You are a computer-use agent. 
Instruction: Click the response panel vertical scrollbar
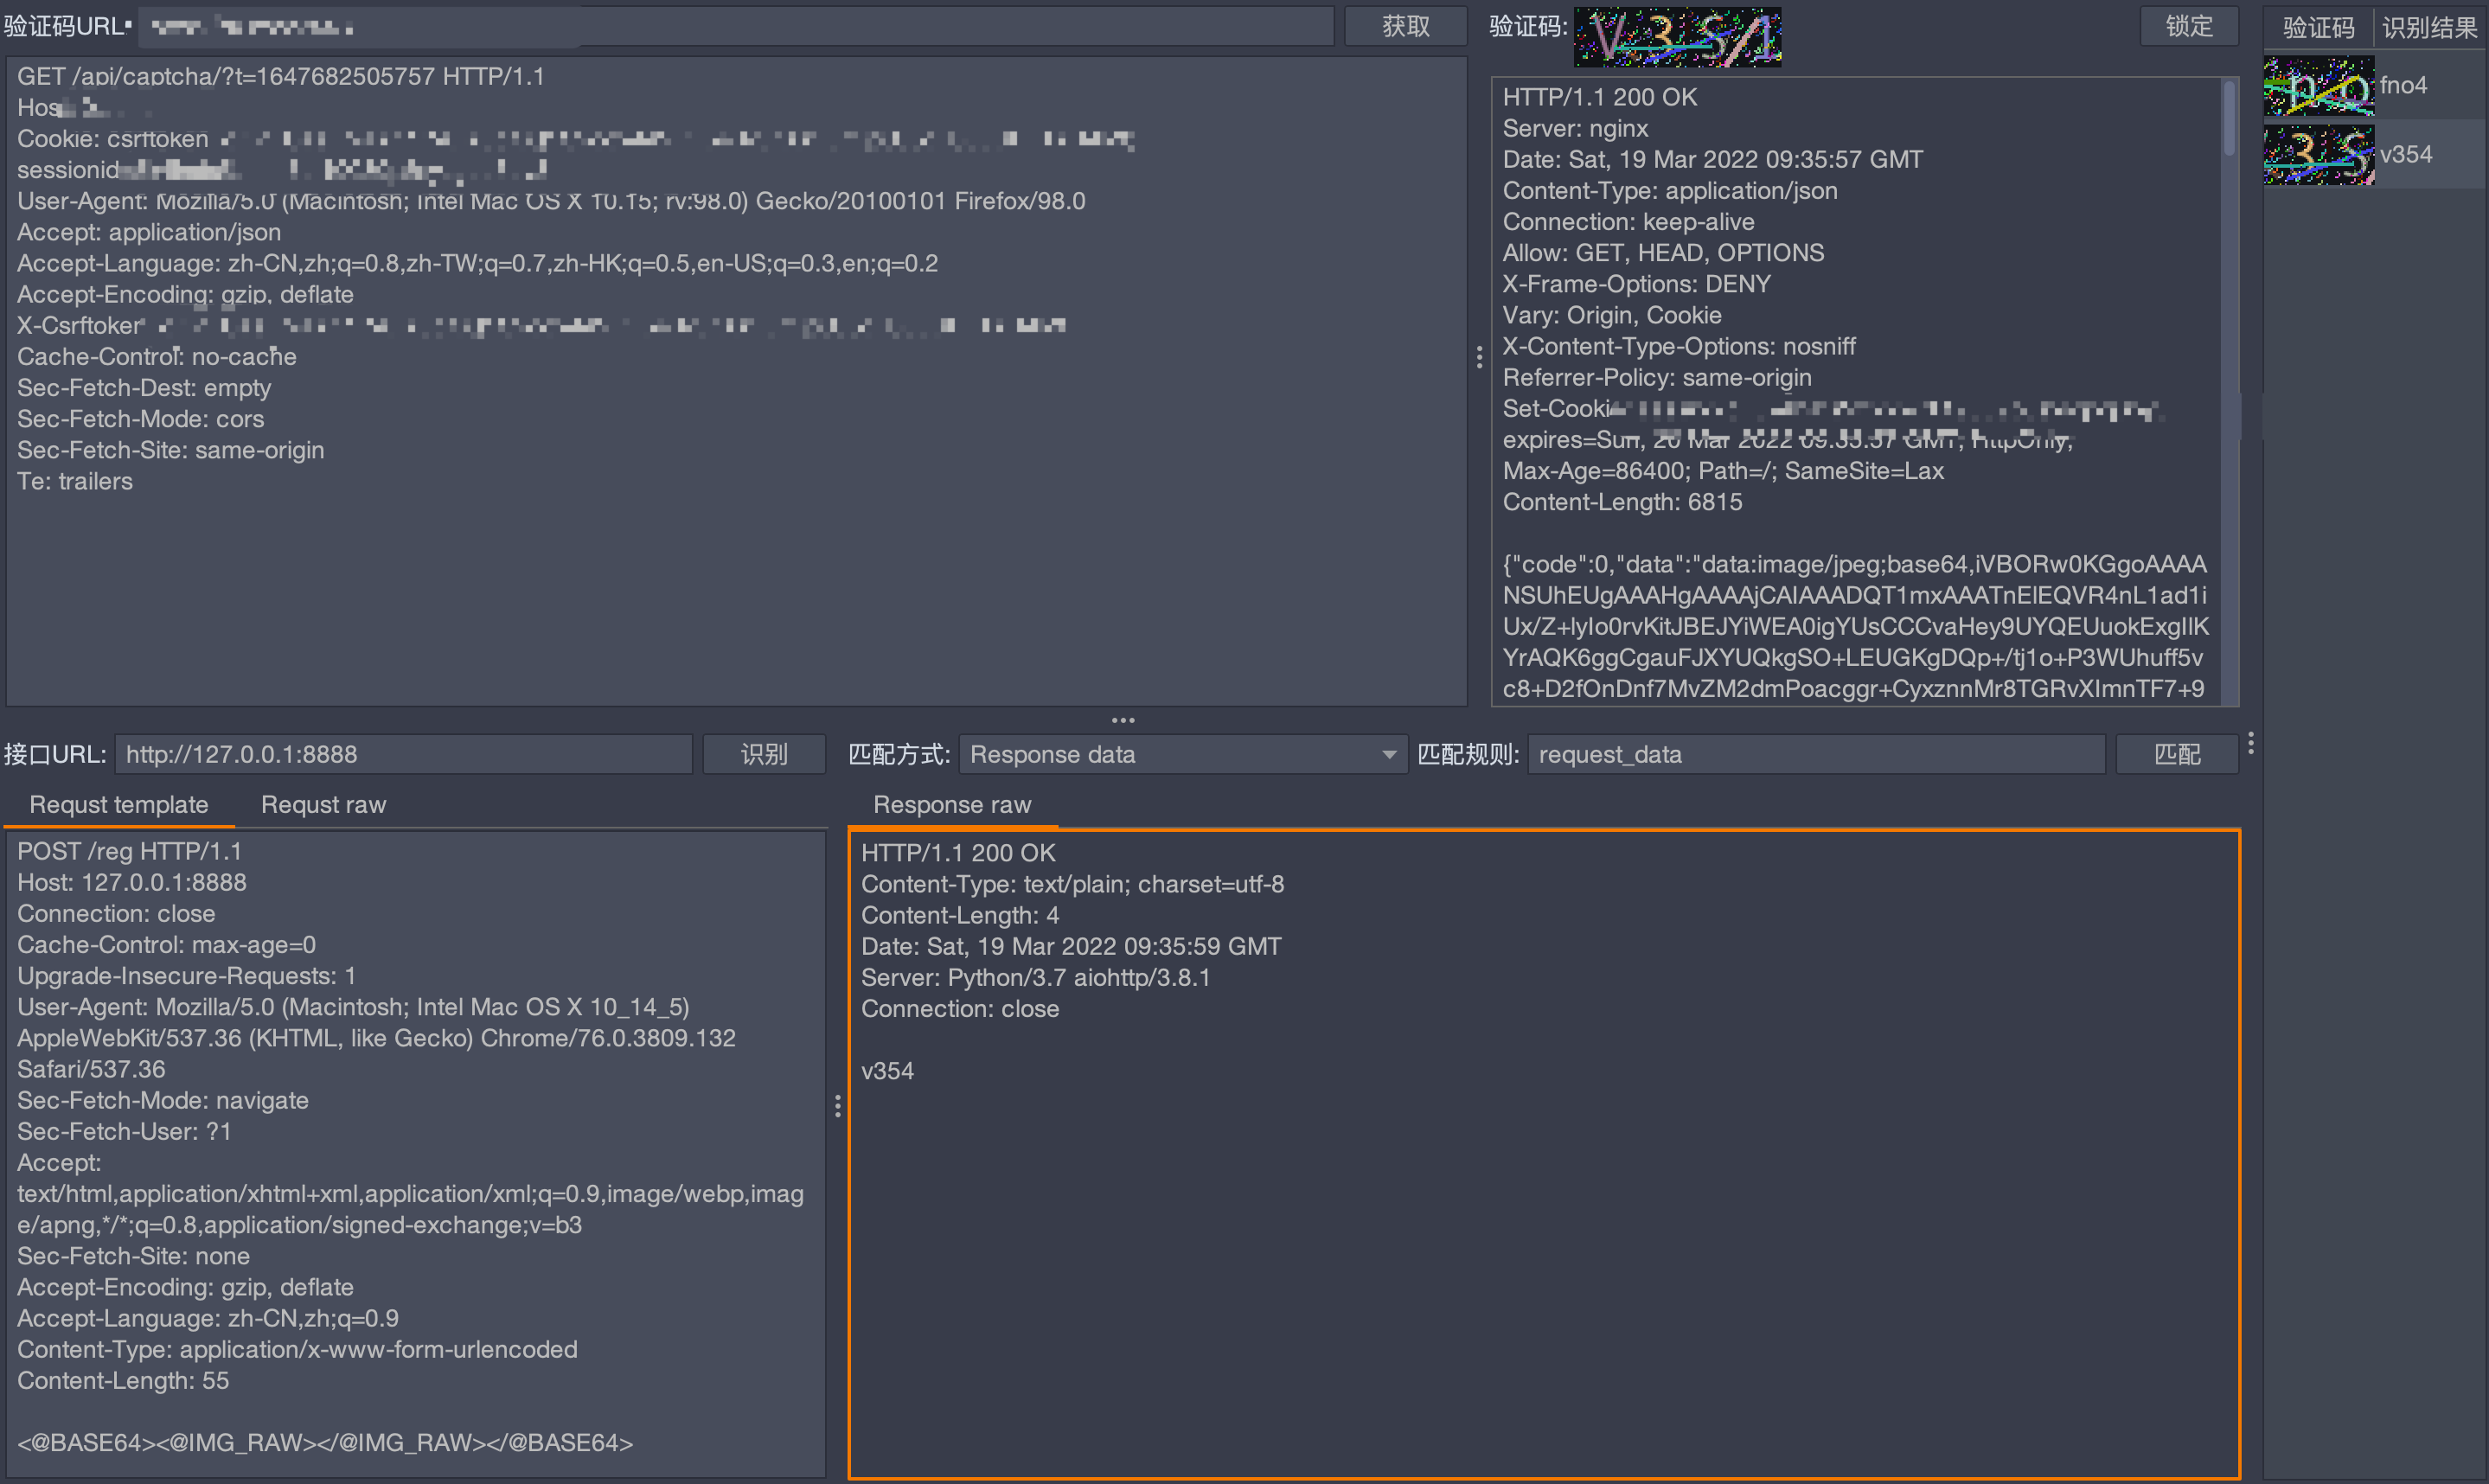tap(2229, 120)
